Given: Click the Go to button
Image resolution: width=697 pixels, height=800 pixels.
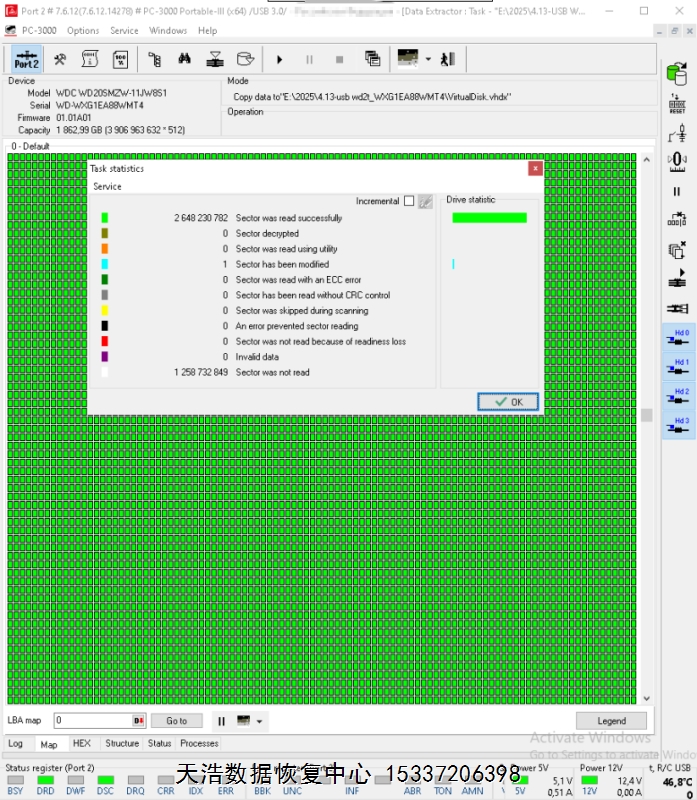Looking at the screenshot, I should 176,721.
